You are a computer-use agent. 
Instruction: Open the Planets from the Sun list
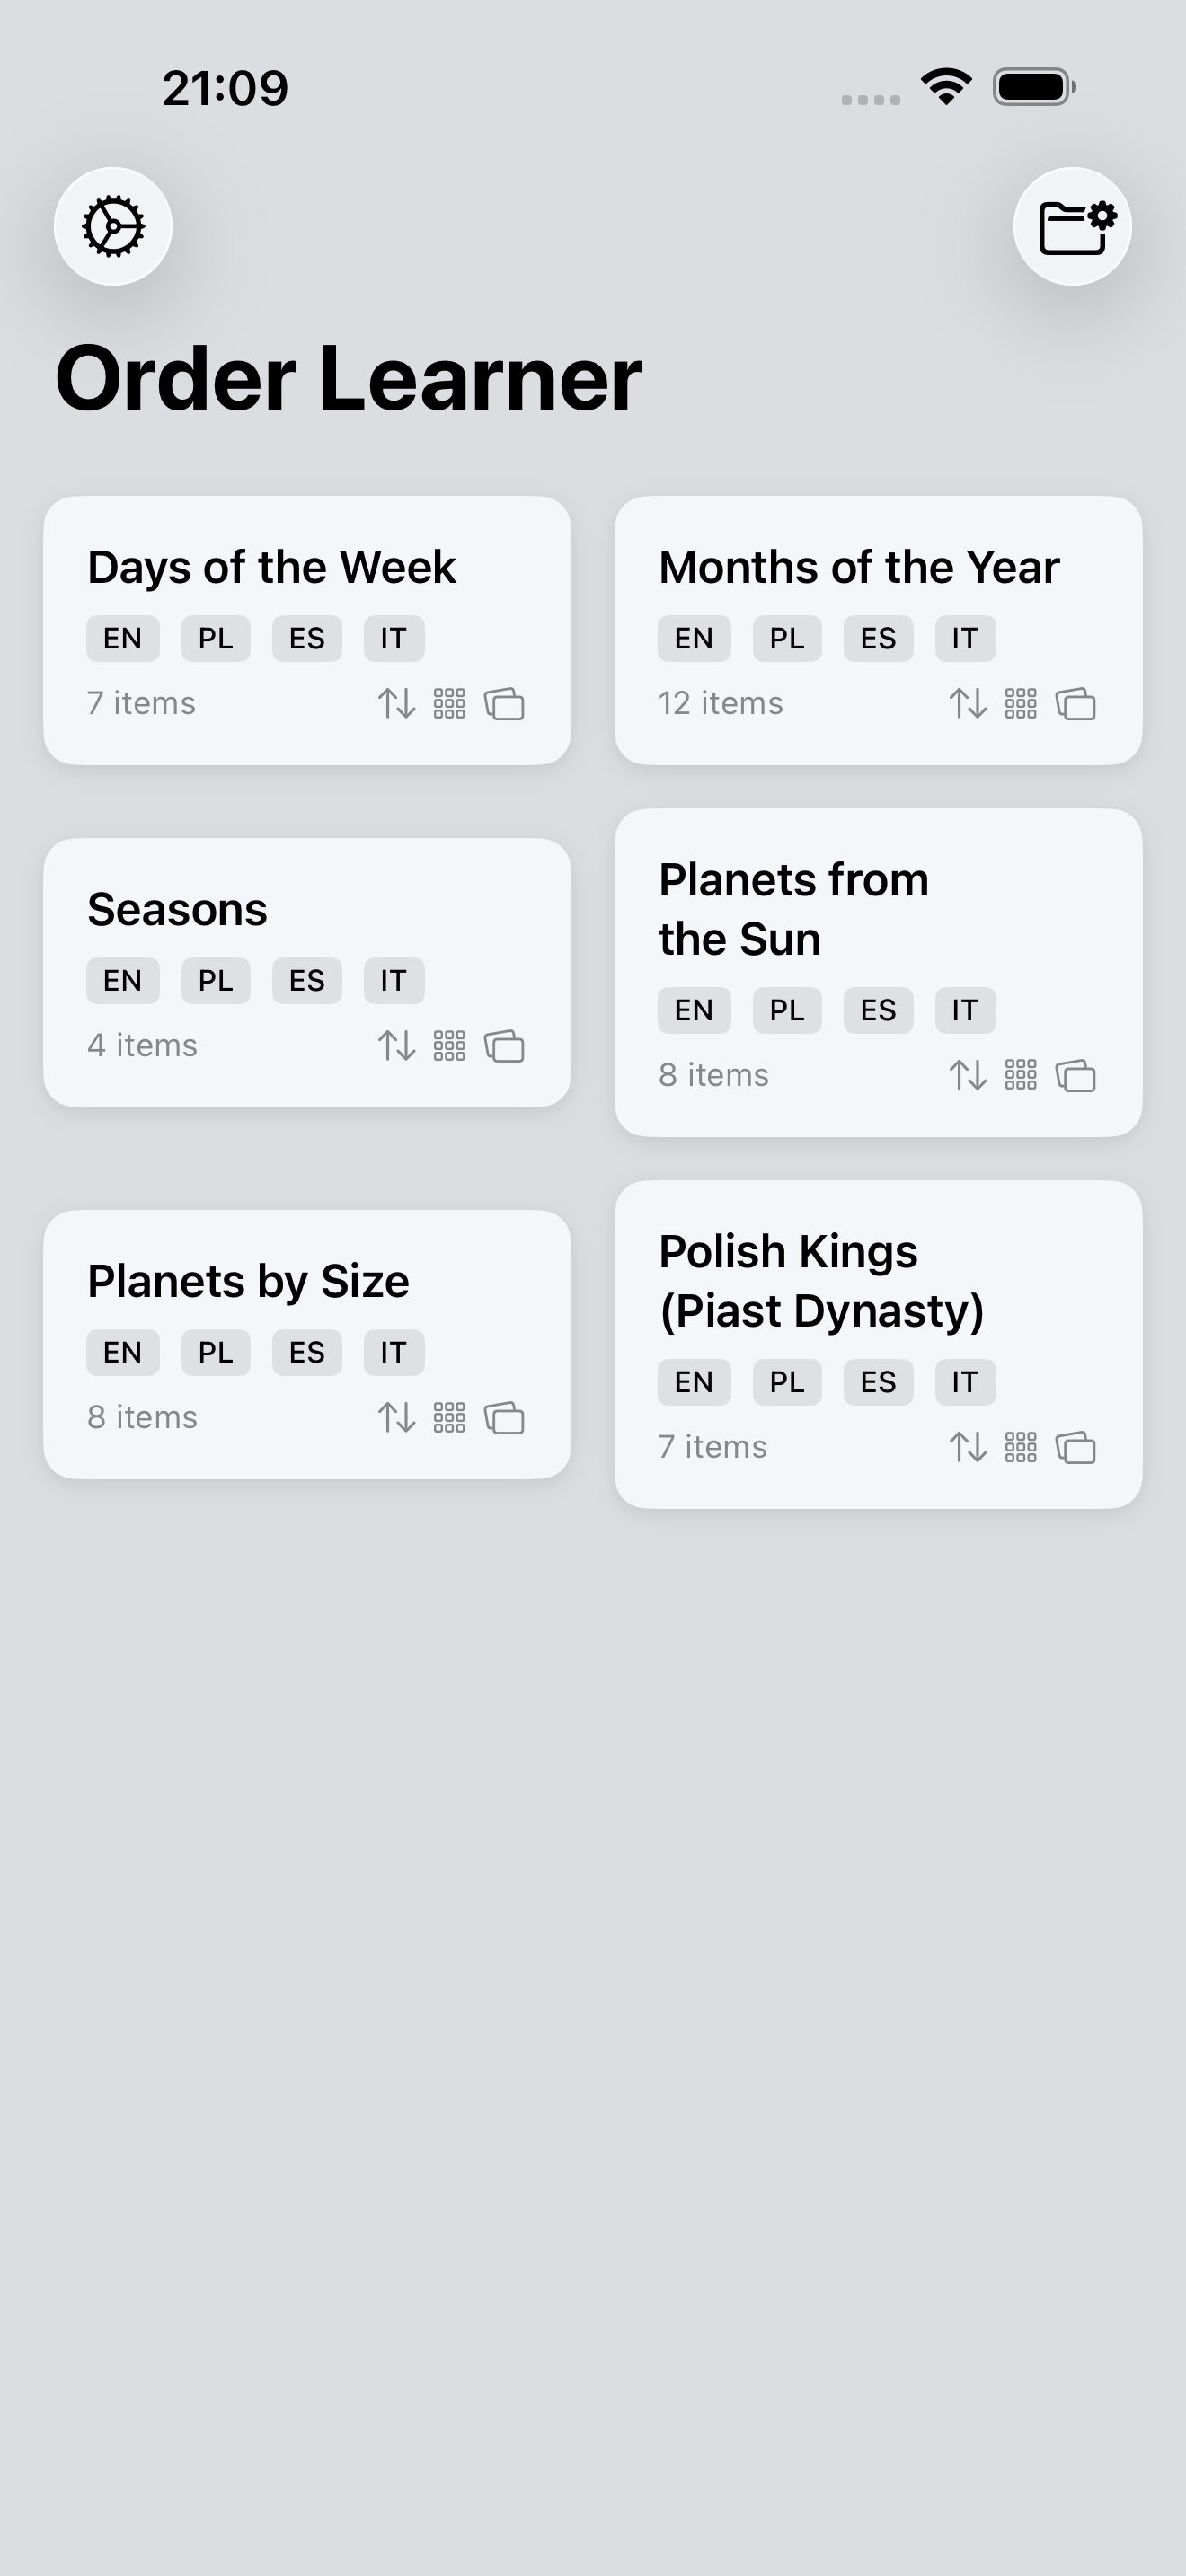click(794, 909)
